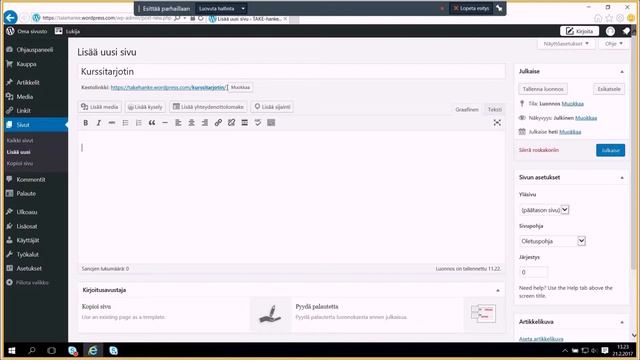Open Palaute menu item
Screen dimensions: 640x360
26,193
